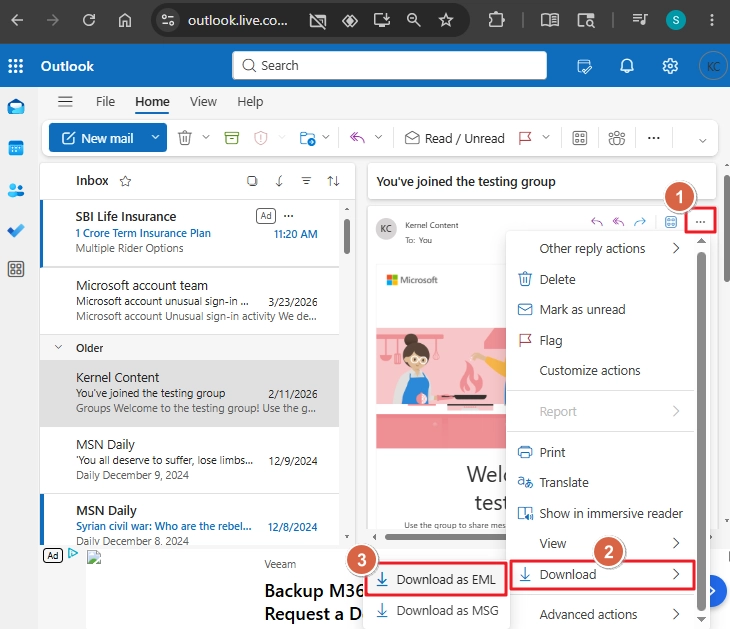The image size is (730, 629).
Task: Open Calendar from the left rail
Action: (x=16, y=149)
